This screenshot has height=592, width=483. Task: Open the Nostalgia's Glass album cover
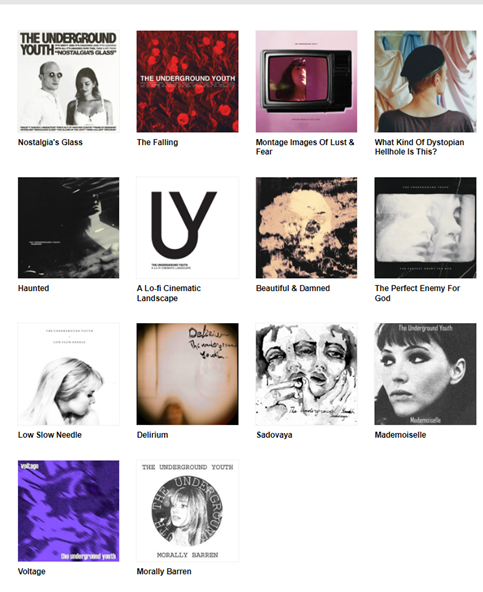click(68, 81)
